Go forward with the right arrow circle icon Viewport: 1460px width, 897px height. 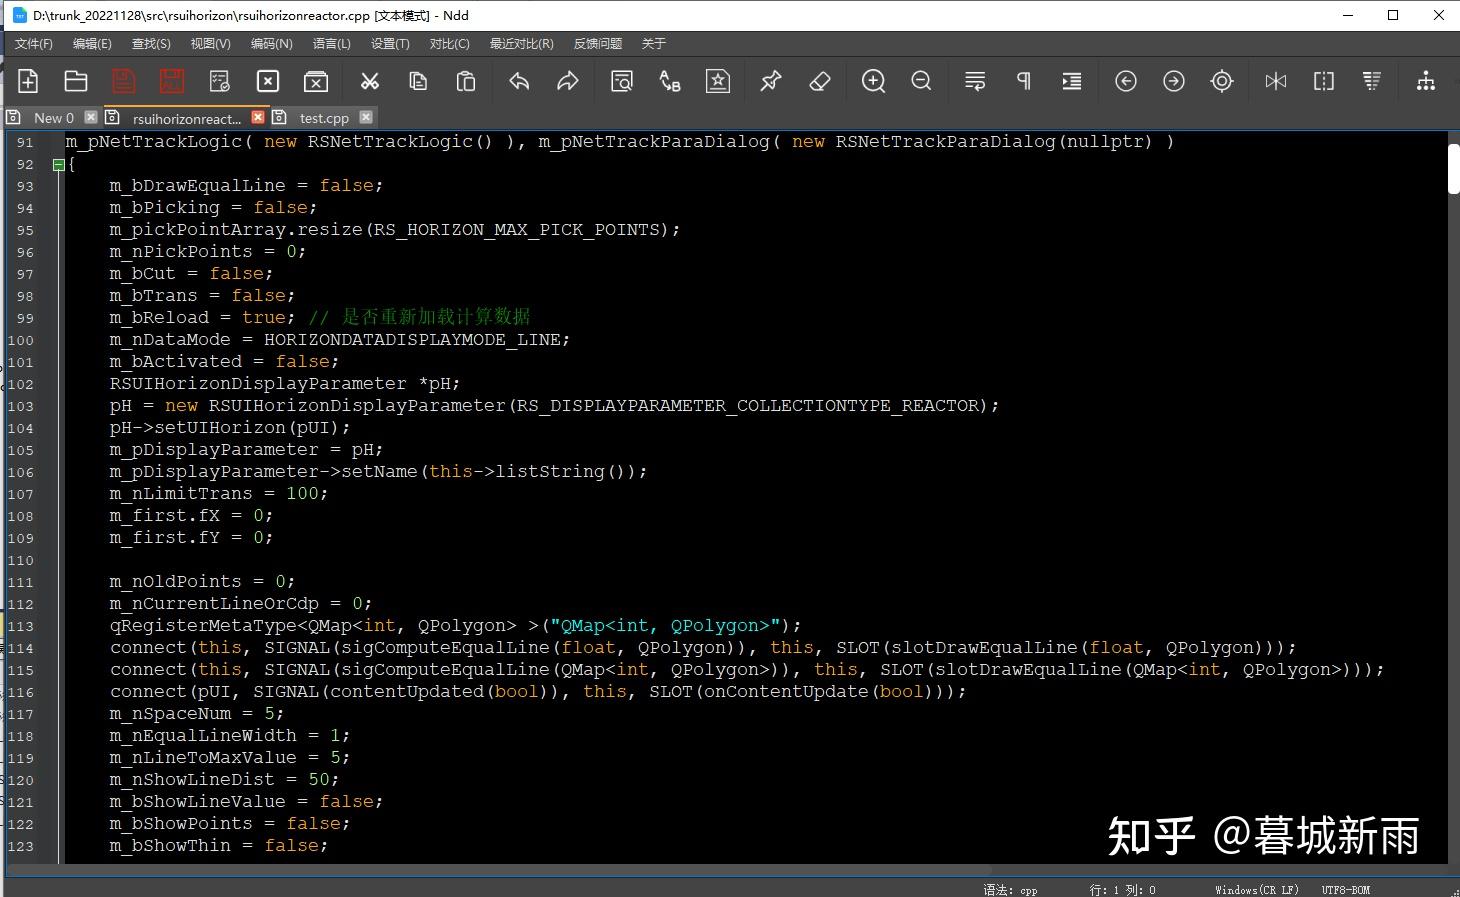1174,81
